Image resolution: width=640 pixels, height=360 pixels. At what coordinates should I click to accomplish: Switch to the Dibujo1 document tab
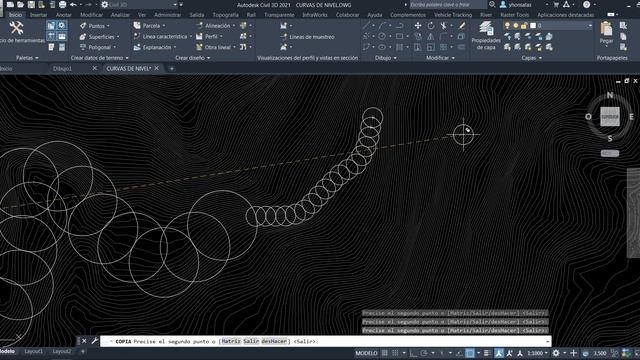tap(62, 69)
